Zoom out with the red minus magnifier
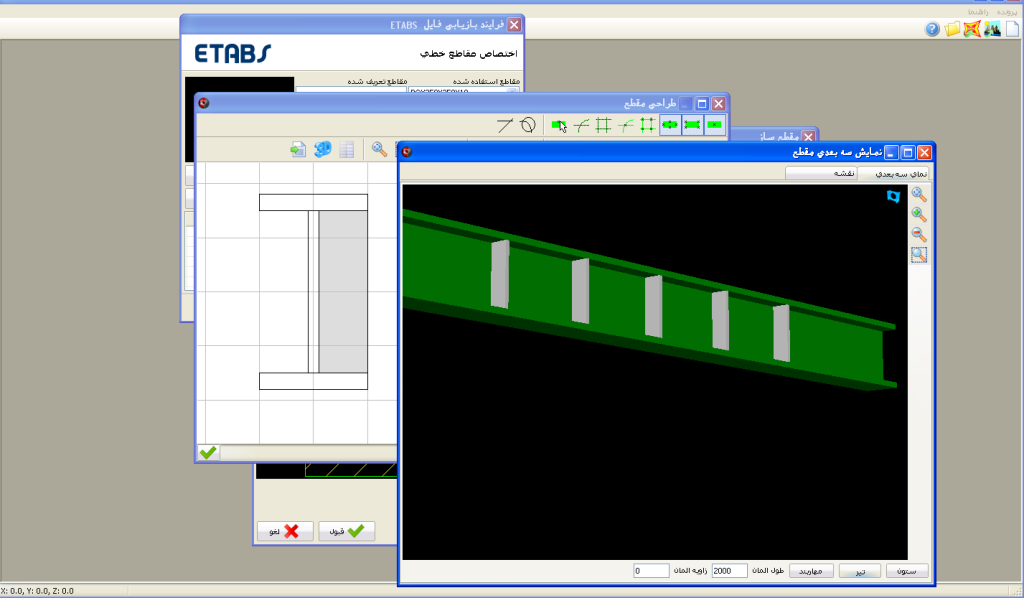The image size is (1024, 598). 919,235
